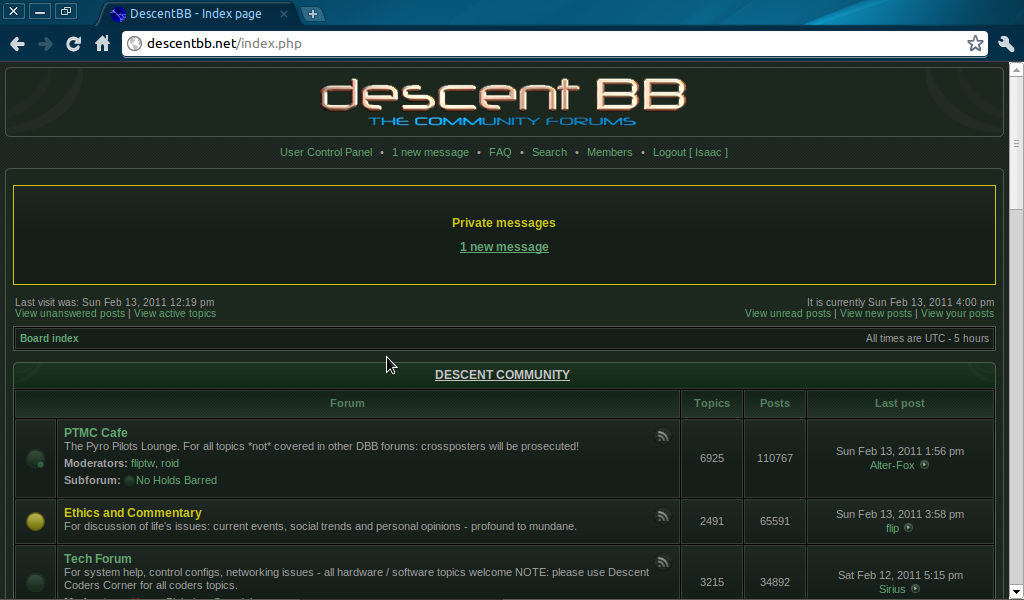Viewport: 1024px width, 600px height.
Task: Open User Control Panel
Action: pyautogui.click(x=326, y=152)
